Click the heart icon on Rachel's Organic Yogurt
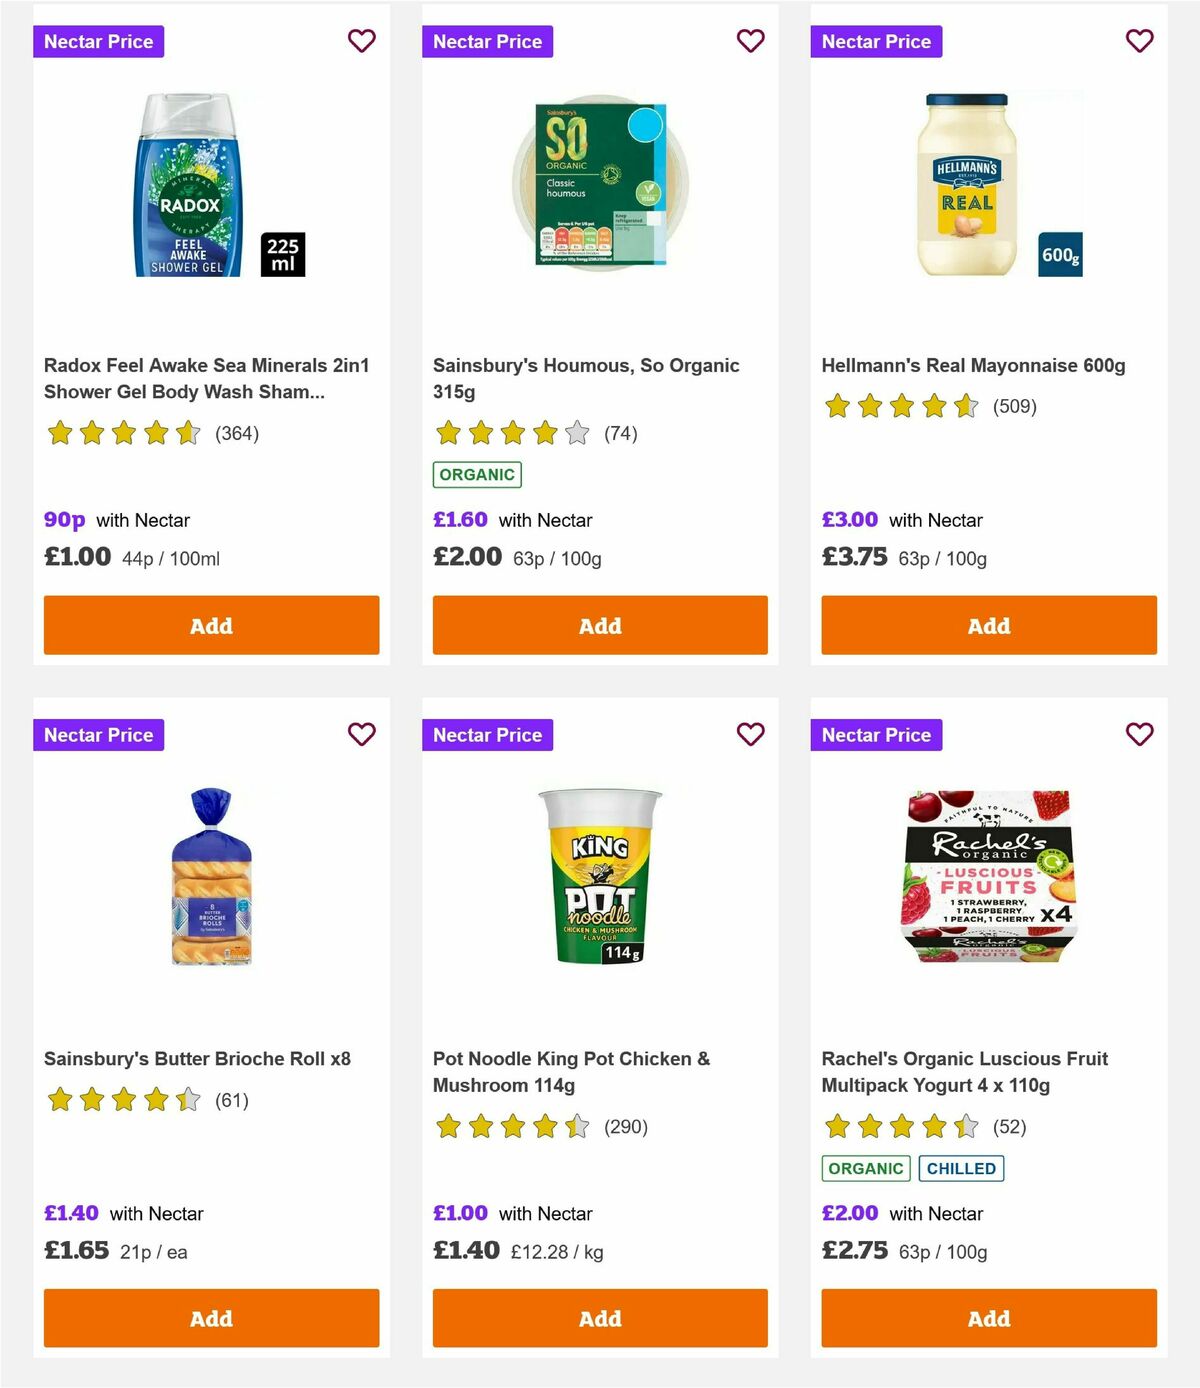The width and height of the screenshot is (1200, 1388). pos(1139,734)
